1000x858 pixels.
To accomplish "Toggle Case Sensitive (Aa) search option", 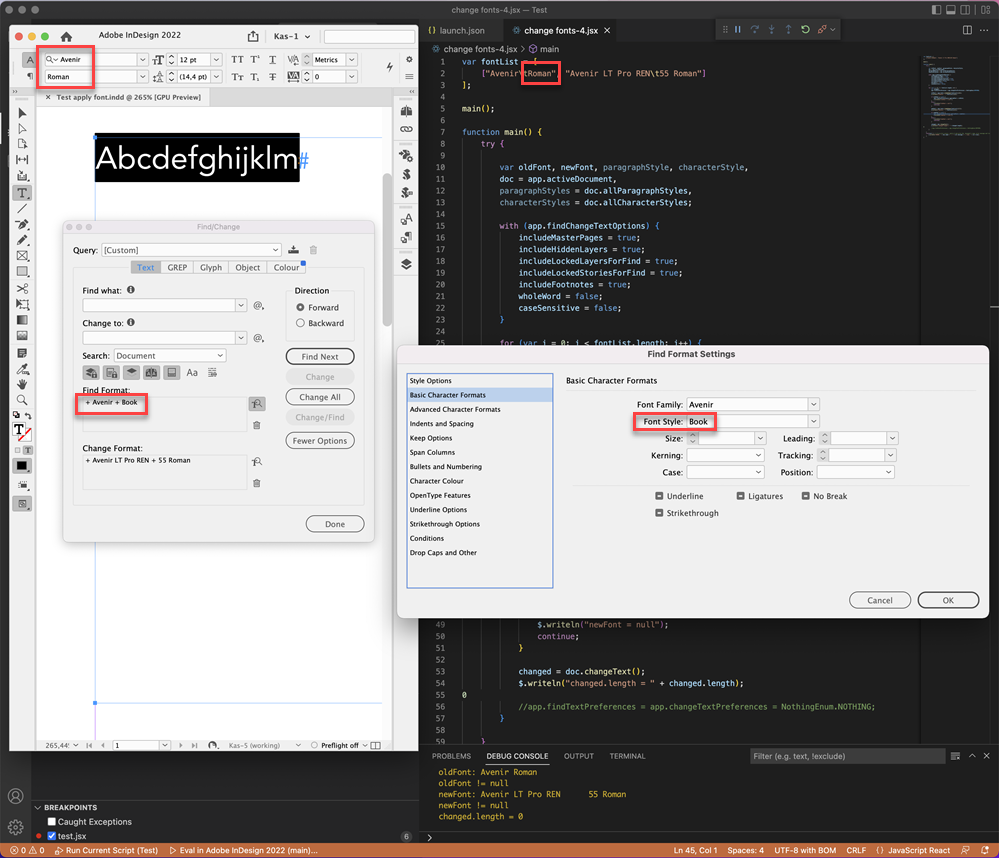I will 192,373.
